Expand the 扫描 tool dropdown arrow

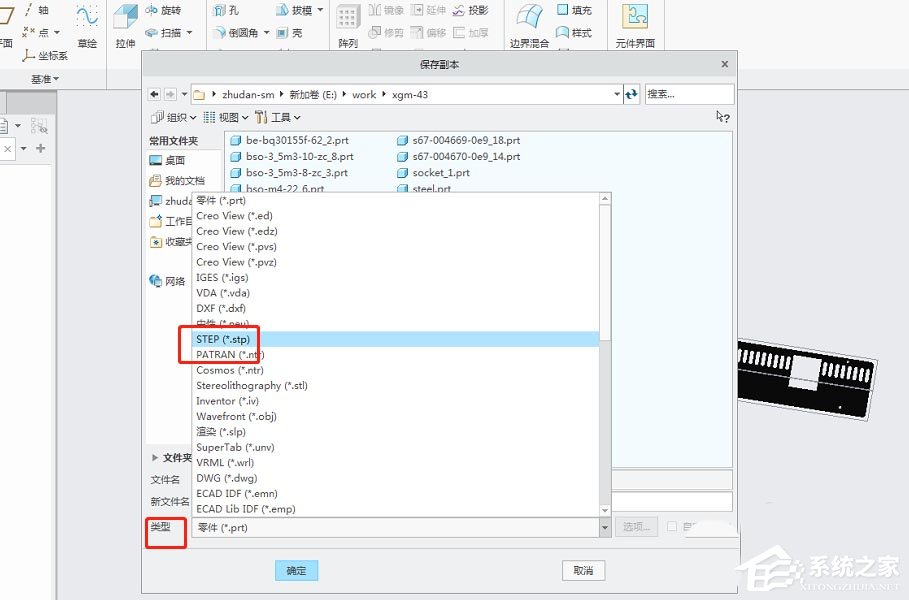(189, 32)
